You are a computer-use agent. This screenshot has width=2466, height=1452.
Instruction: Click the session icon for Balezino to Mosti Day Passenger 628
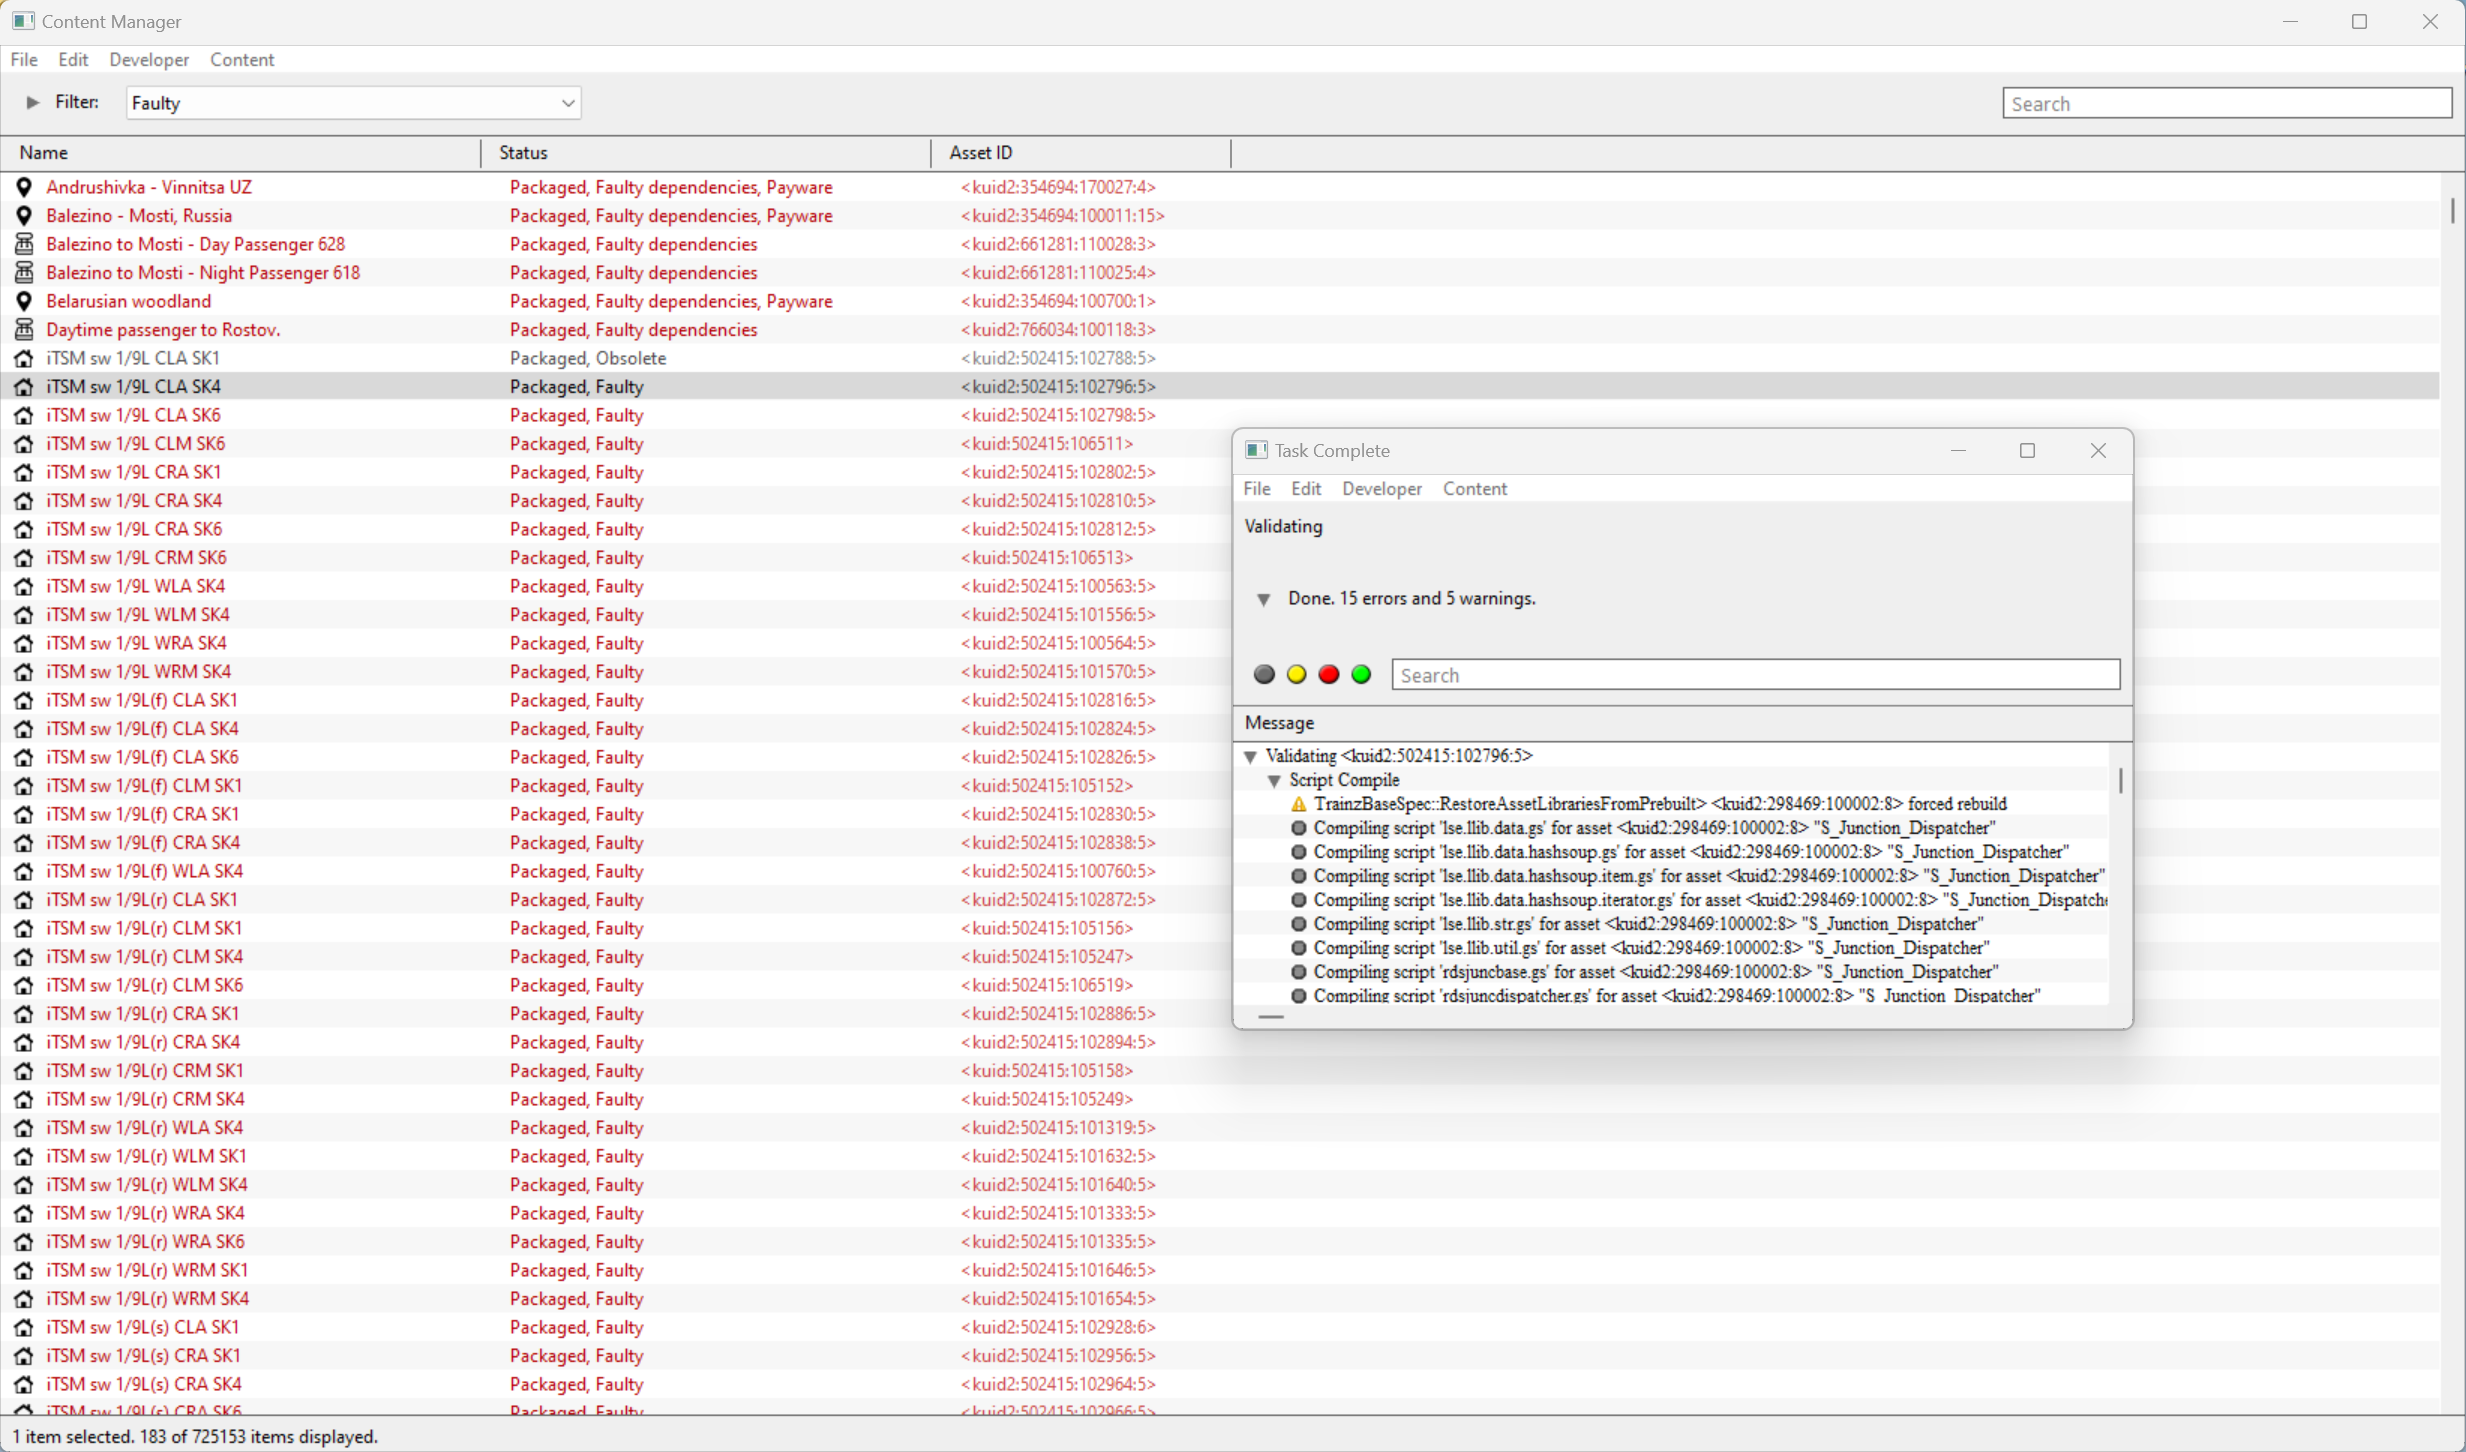(x=24, y=244)
